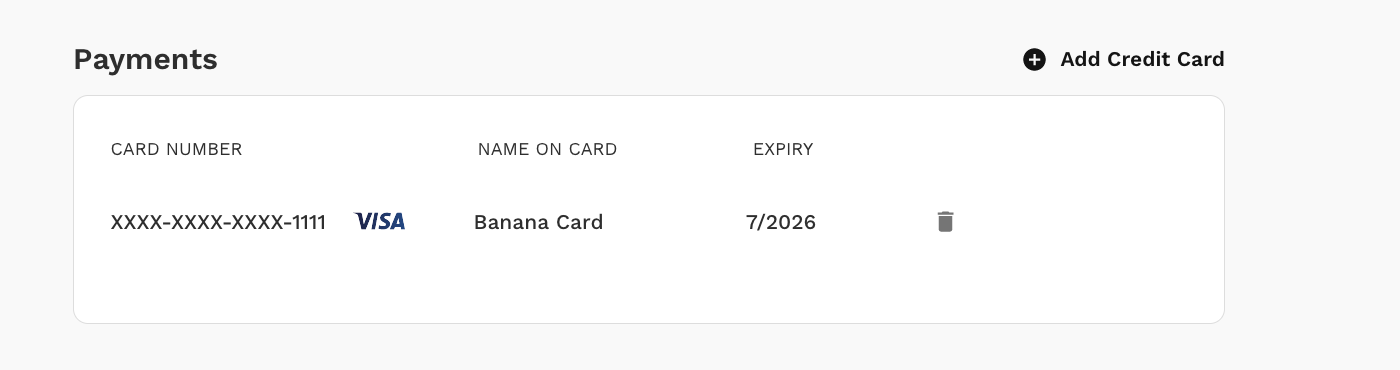Viewport: 1400px width, 370px height.
Task: Click the NAME ON CARD column header
Action: click(548, 150)
